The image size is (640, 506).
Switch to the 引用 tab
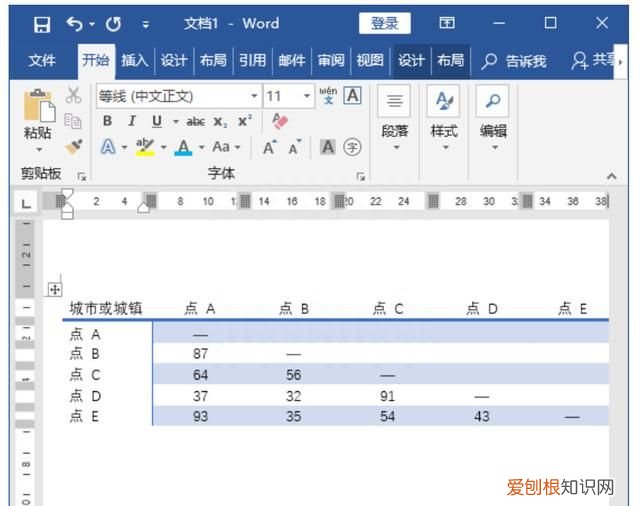click(x=252, y=61)
